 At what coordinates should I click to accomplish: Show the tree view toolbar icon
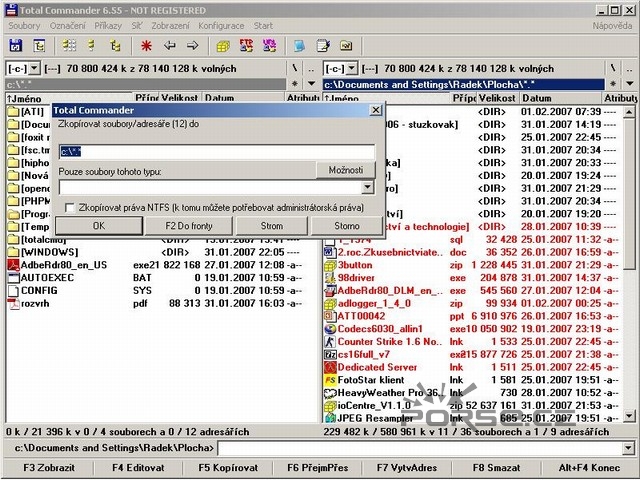tap(115, 45)
